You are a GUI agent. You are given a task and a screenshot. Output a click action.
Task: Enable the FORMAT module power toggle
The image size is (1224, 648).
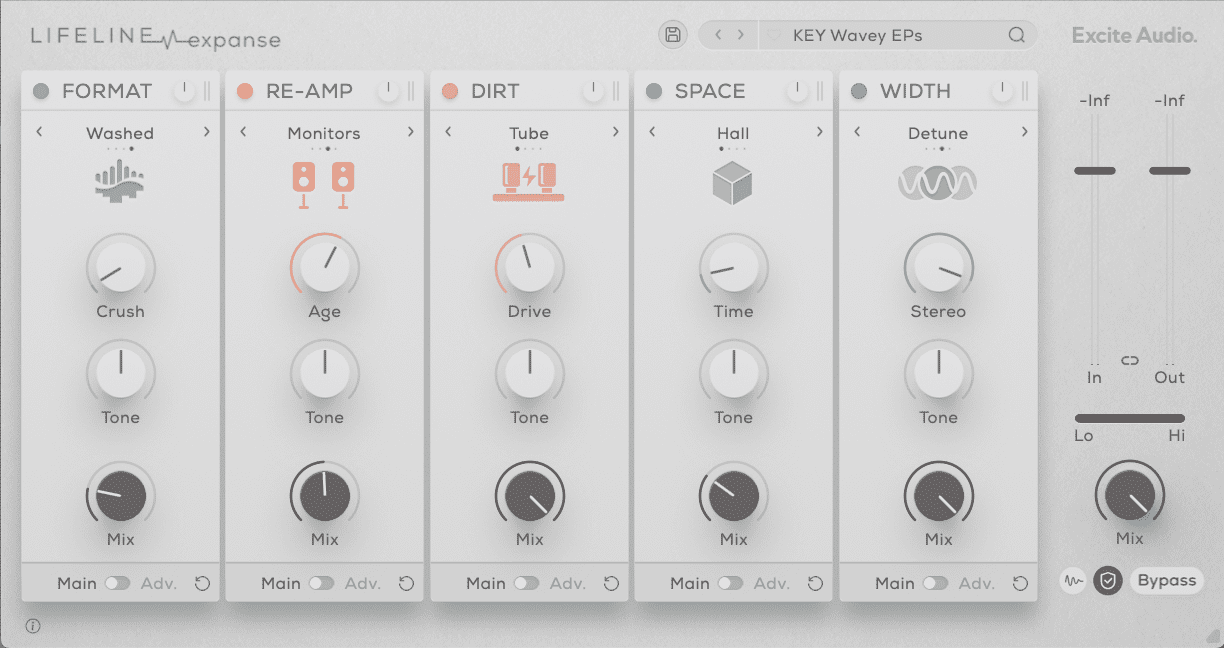click(41, 91)
